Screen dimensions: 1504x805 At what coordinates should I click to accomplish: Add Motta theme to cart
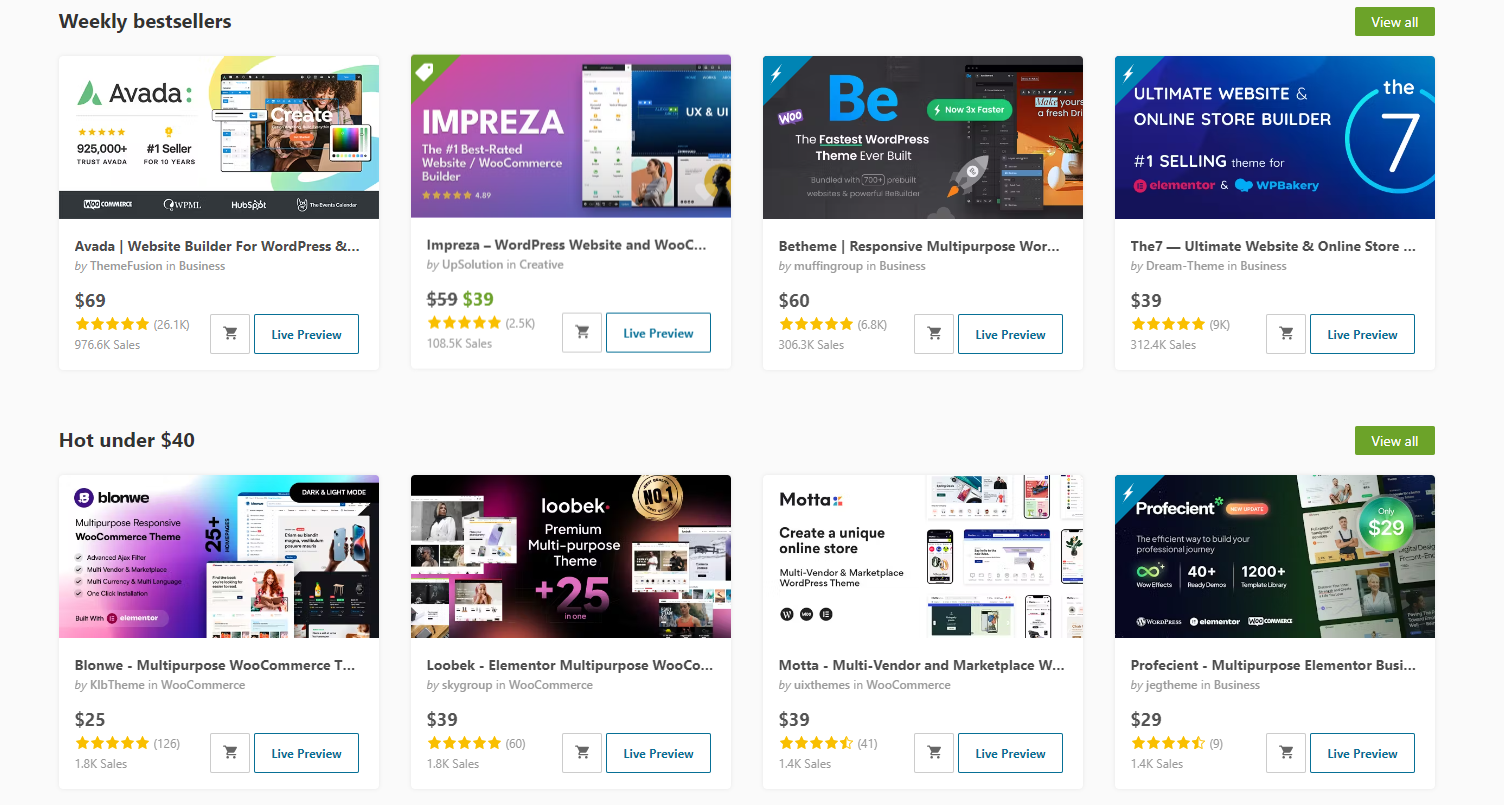[934, 753]
